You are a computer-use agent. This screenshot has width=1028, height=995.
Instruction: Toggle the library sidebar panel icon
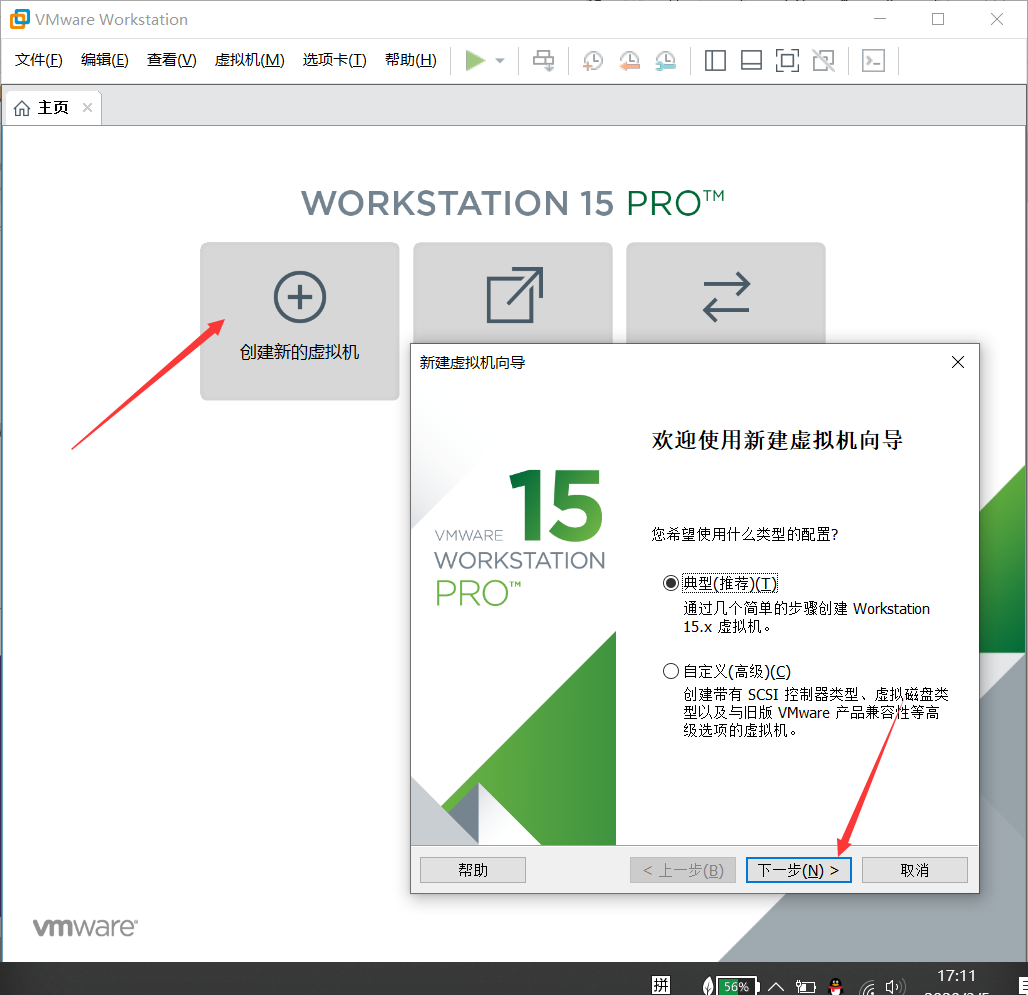pos(715,60)
